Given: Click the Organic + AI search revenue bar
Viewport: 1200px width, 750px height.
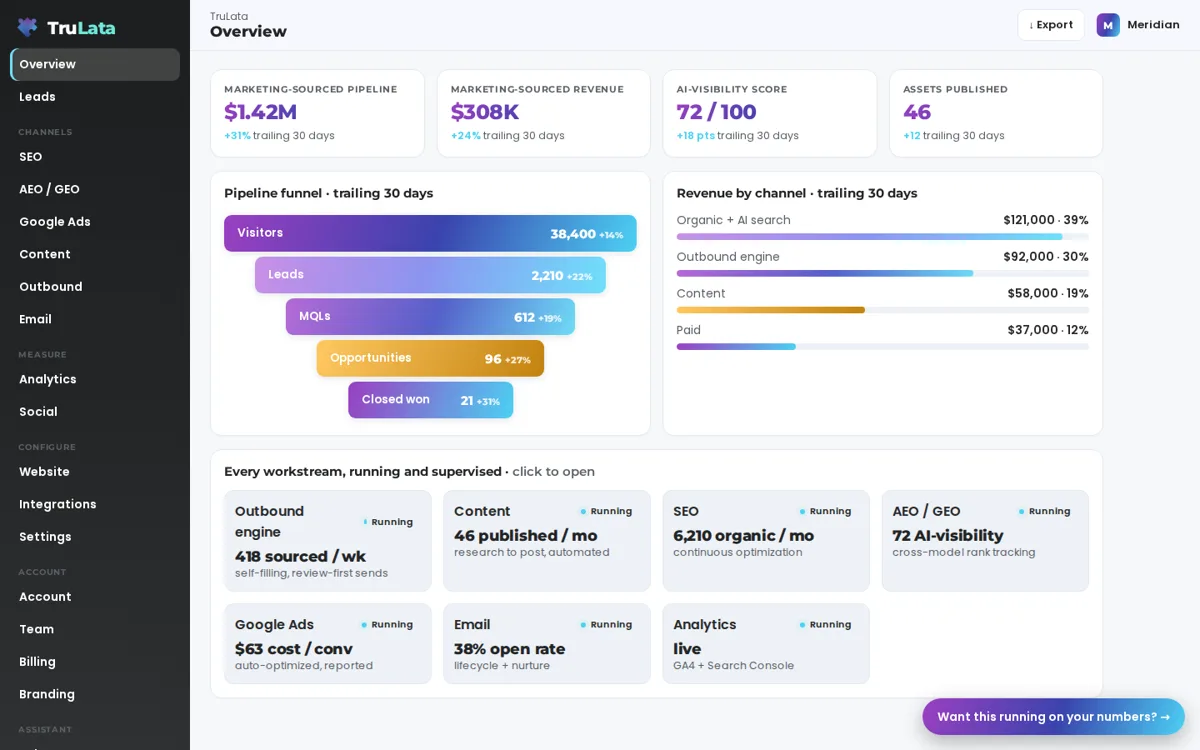Looking at the screenshot, I should click(x=882, y=237).
